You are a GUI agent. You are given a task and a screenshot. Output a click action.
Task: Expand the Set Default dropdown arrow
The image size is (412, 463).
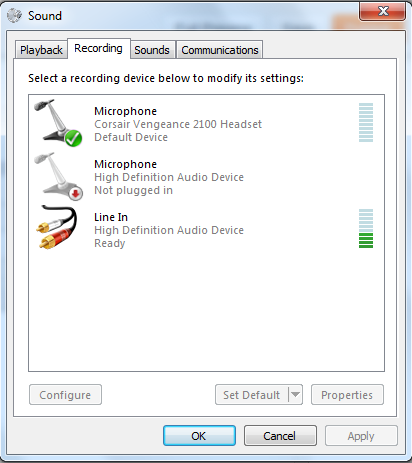pos(295,395)
